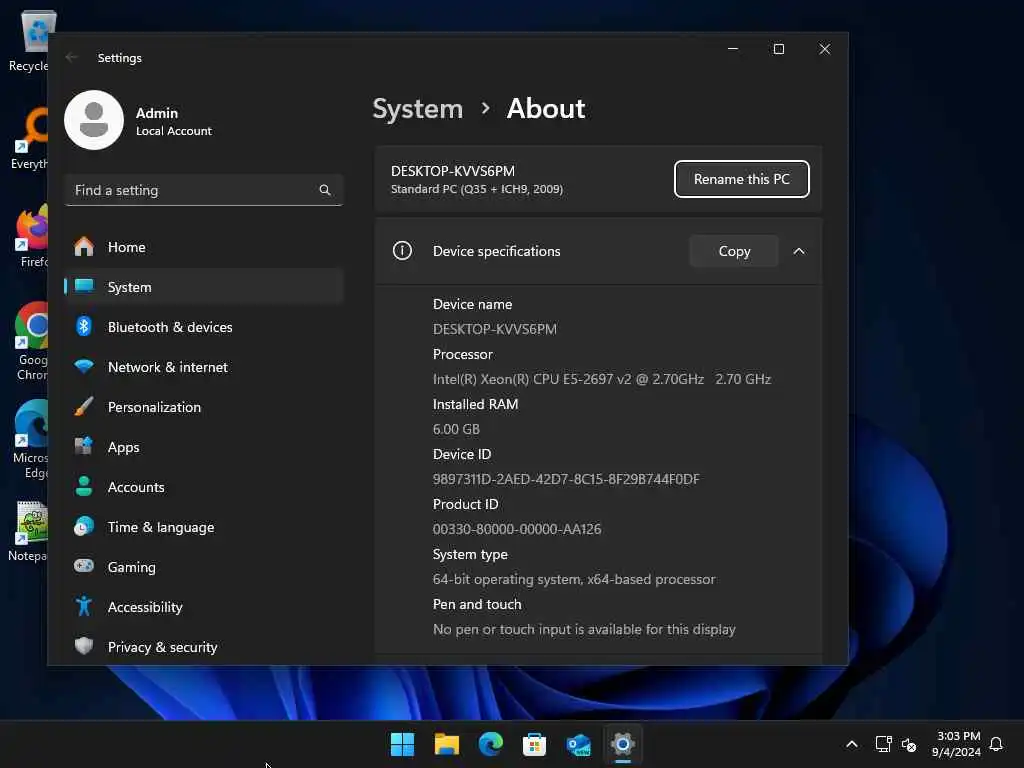Maximize the Settings window
The image size is (1024, 768).
(778, 49)
